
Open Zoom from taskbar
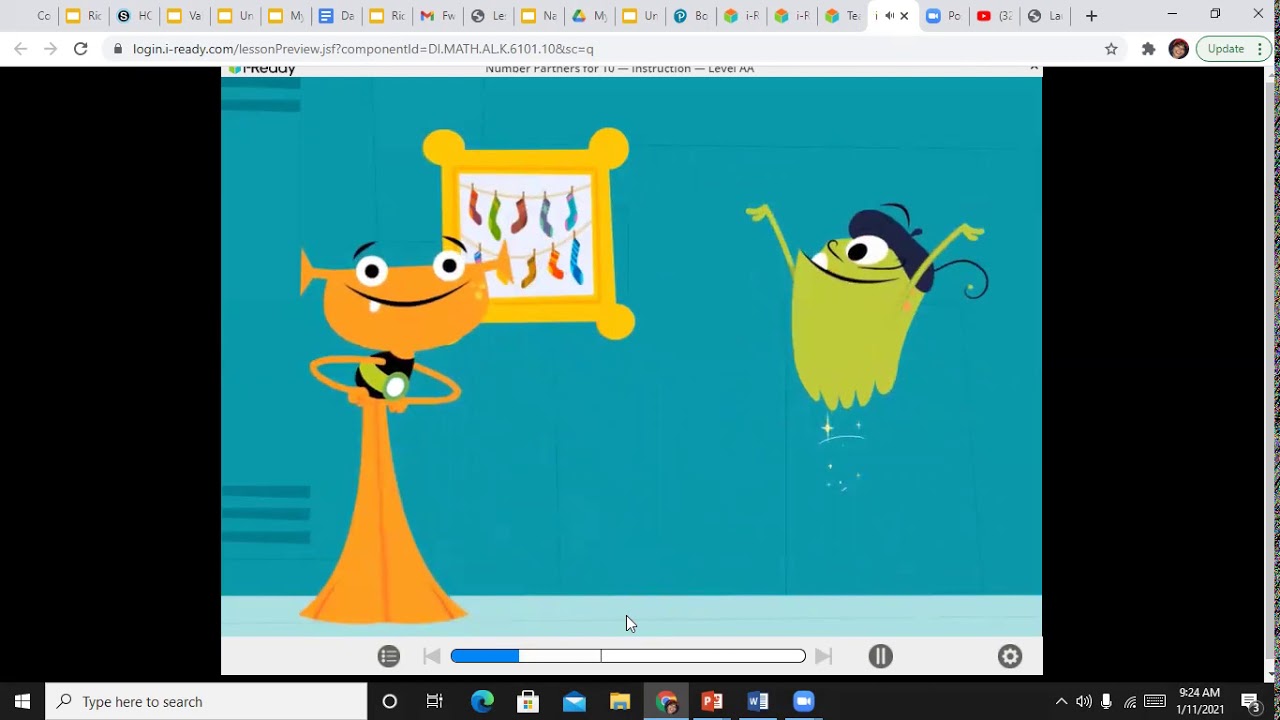pos(804,701)
